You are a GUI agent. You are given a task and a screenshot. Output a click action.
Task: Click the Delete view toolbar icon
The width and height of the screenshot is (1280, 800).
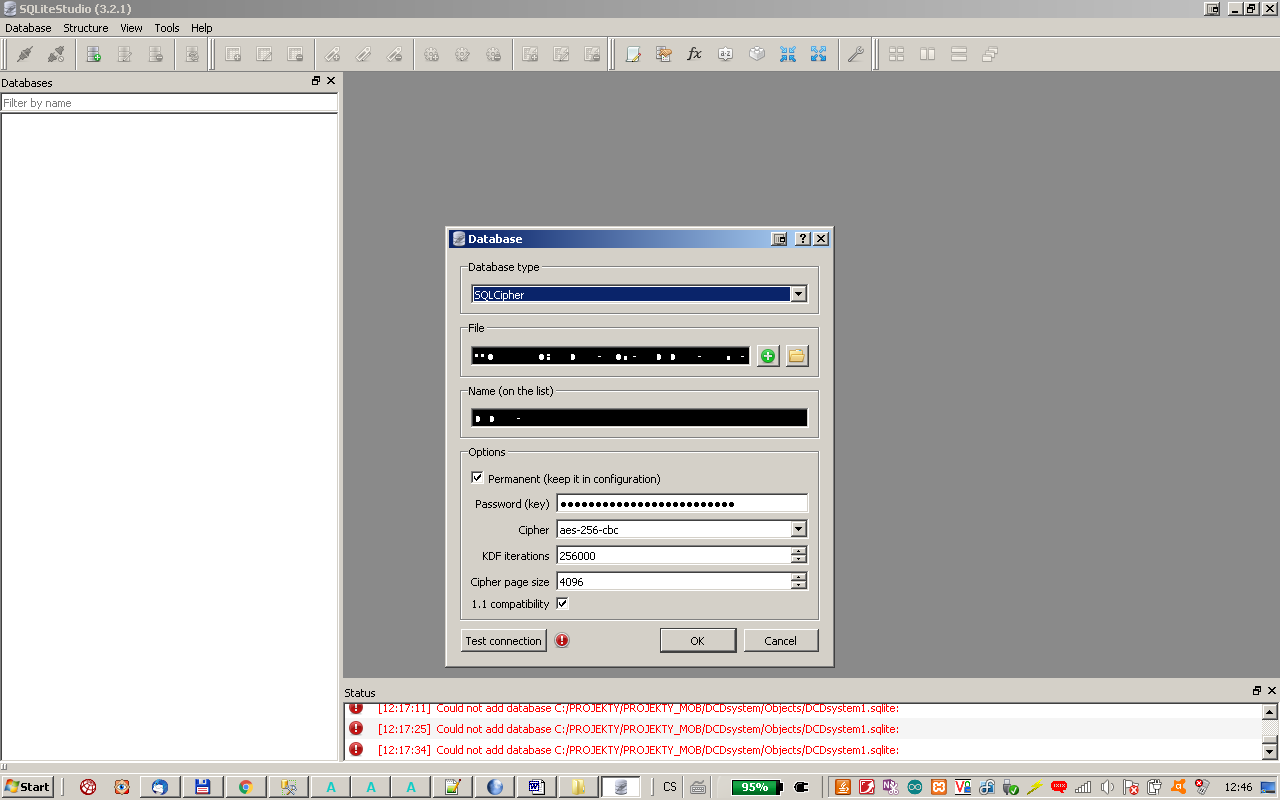point(592,54)
